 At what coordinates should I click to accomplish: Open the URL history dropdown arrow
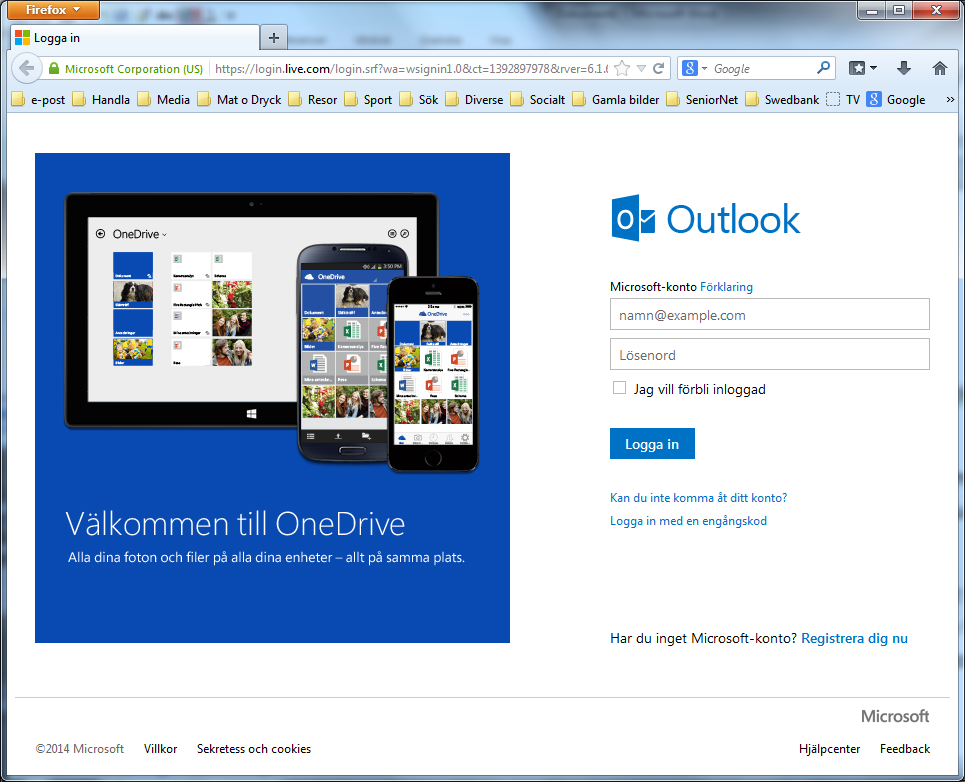coord(641,68)
